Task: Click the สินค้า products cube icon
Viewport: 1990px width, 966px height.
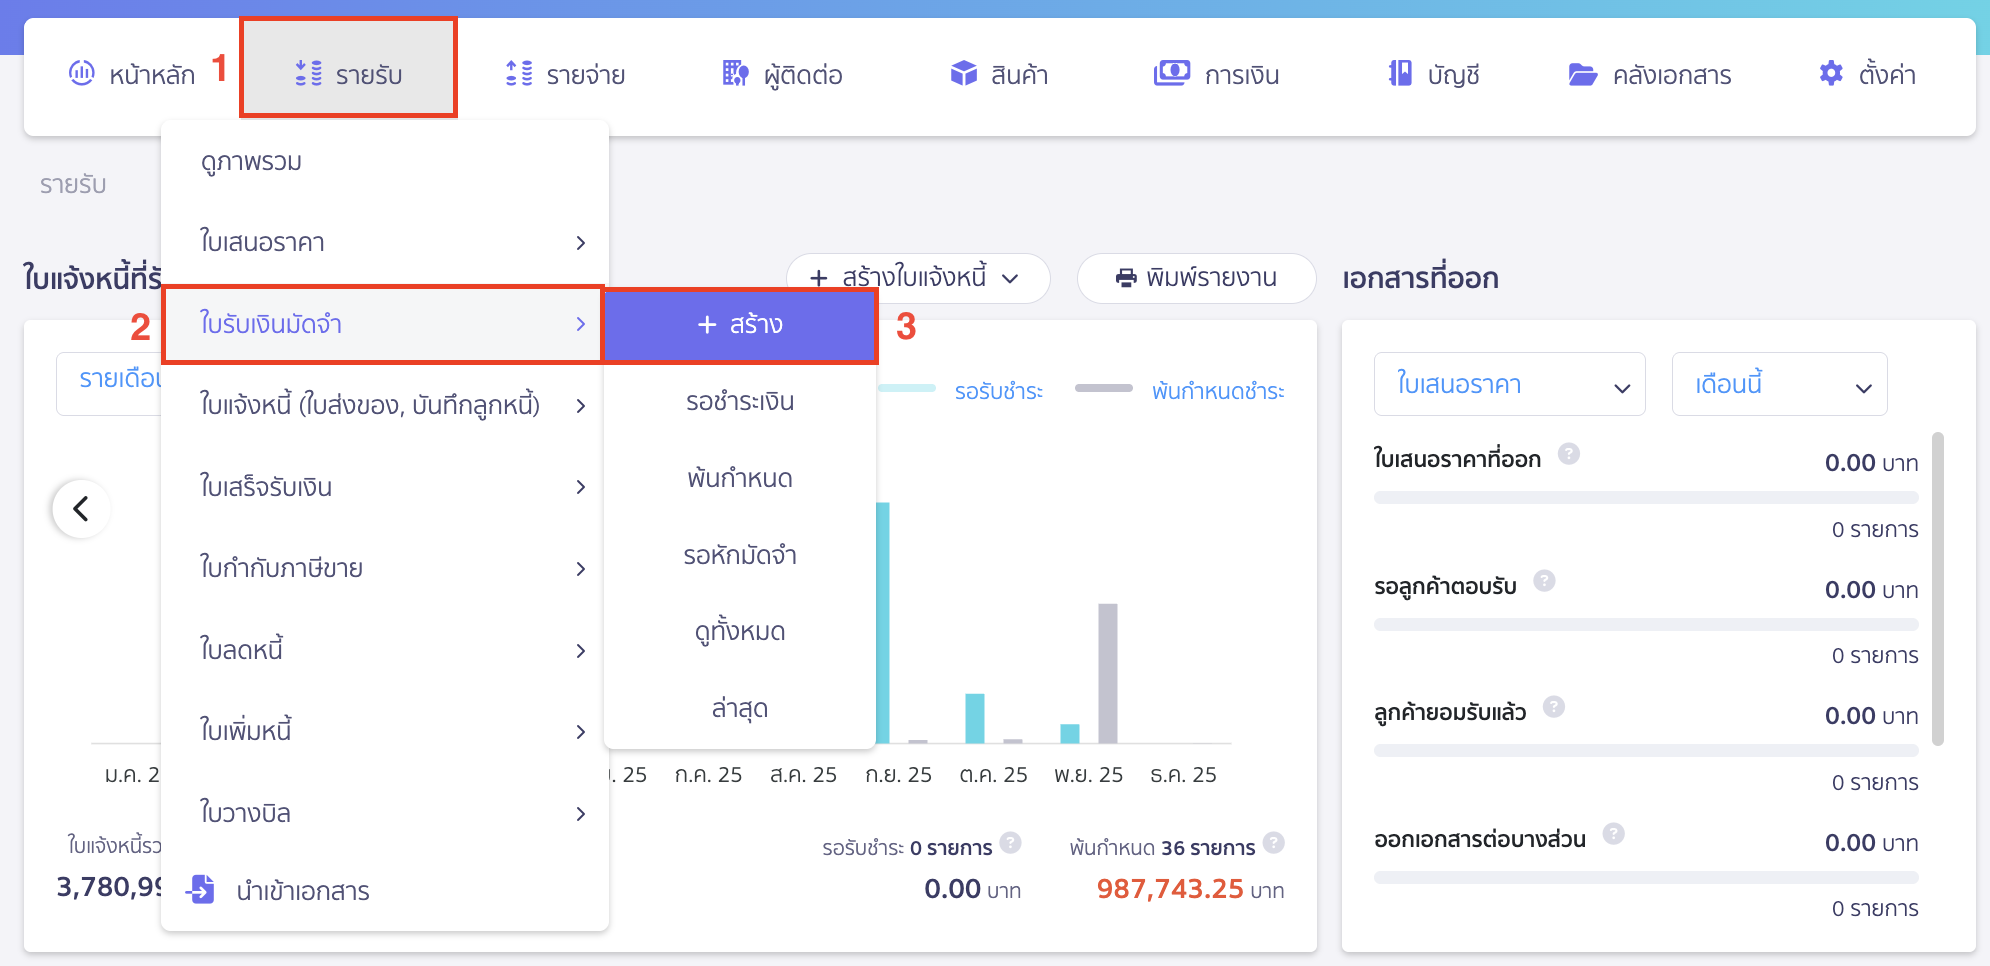Action: [963, 72]
